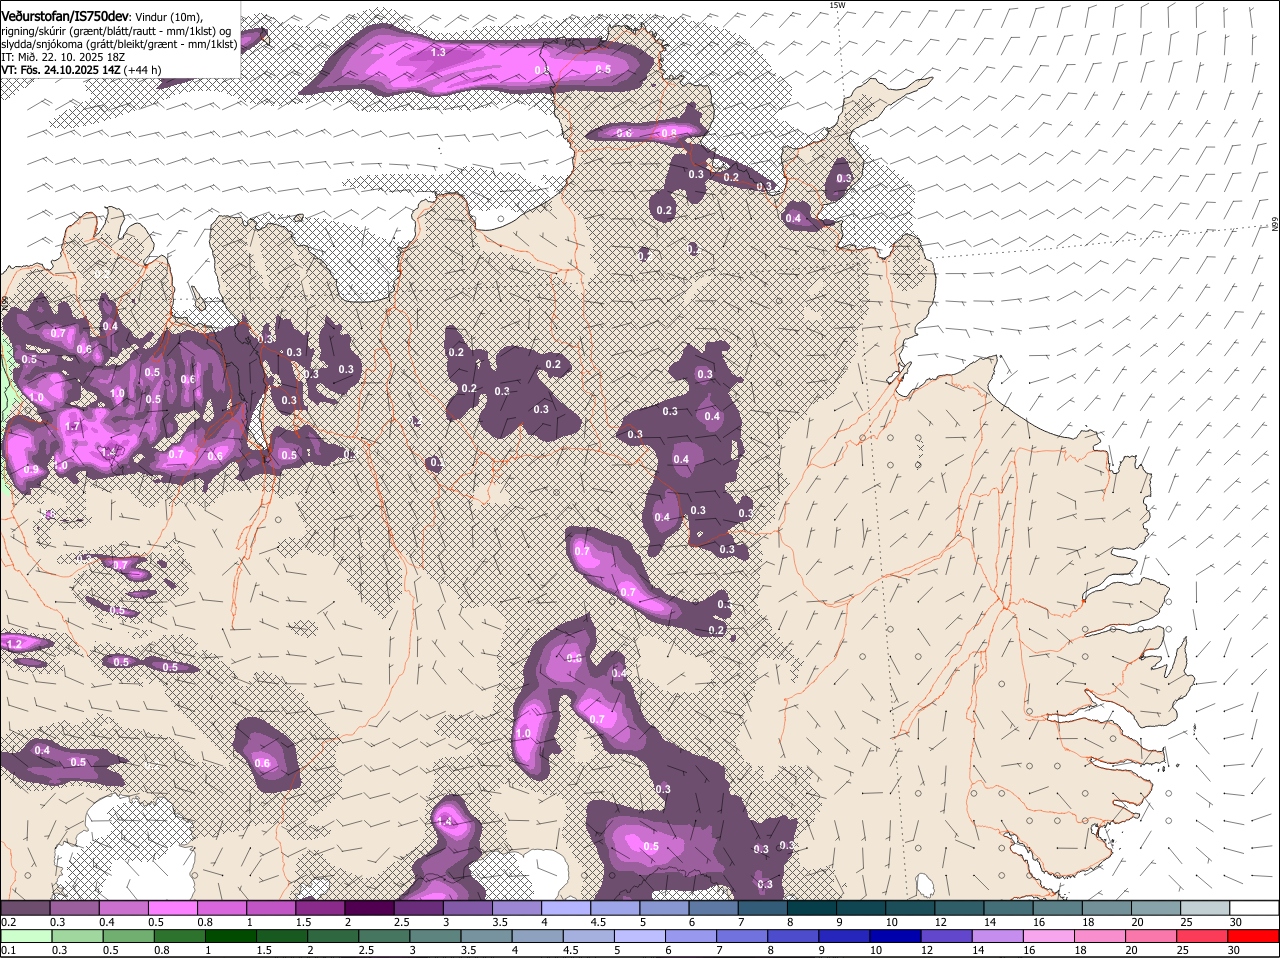Click the VT Fös. 24.10.2025 14Z valid time
The height and width of the screenshot is (958, 1280).
click(60, 70)
